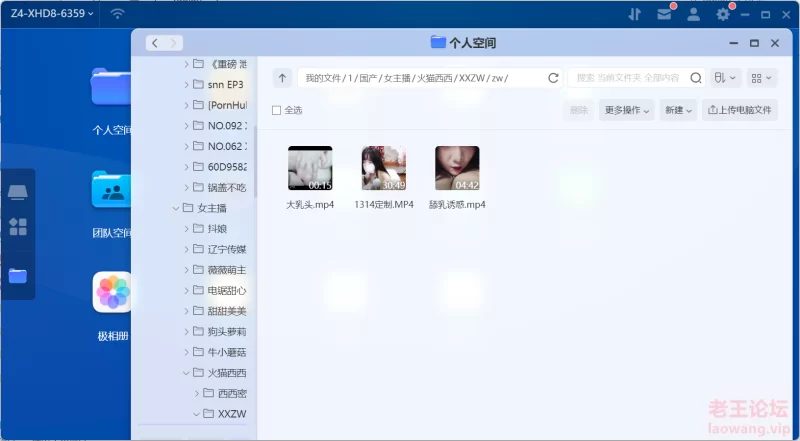Image resolution: width=800 pixels, height=441 pixels.
Task: Select the XXZW folder in the tree
Action: tap(231, 413)
